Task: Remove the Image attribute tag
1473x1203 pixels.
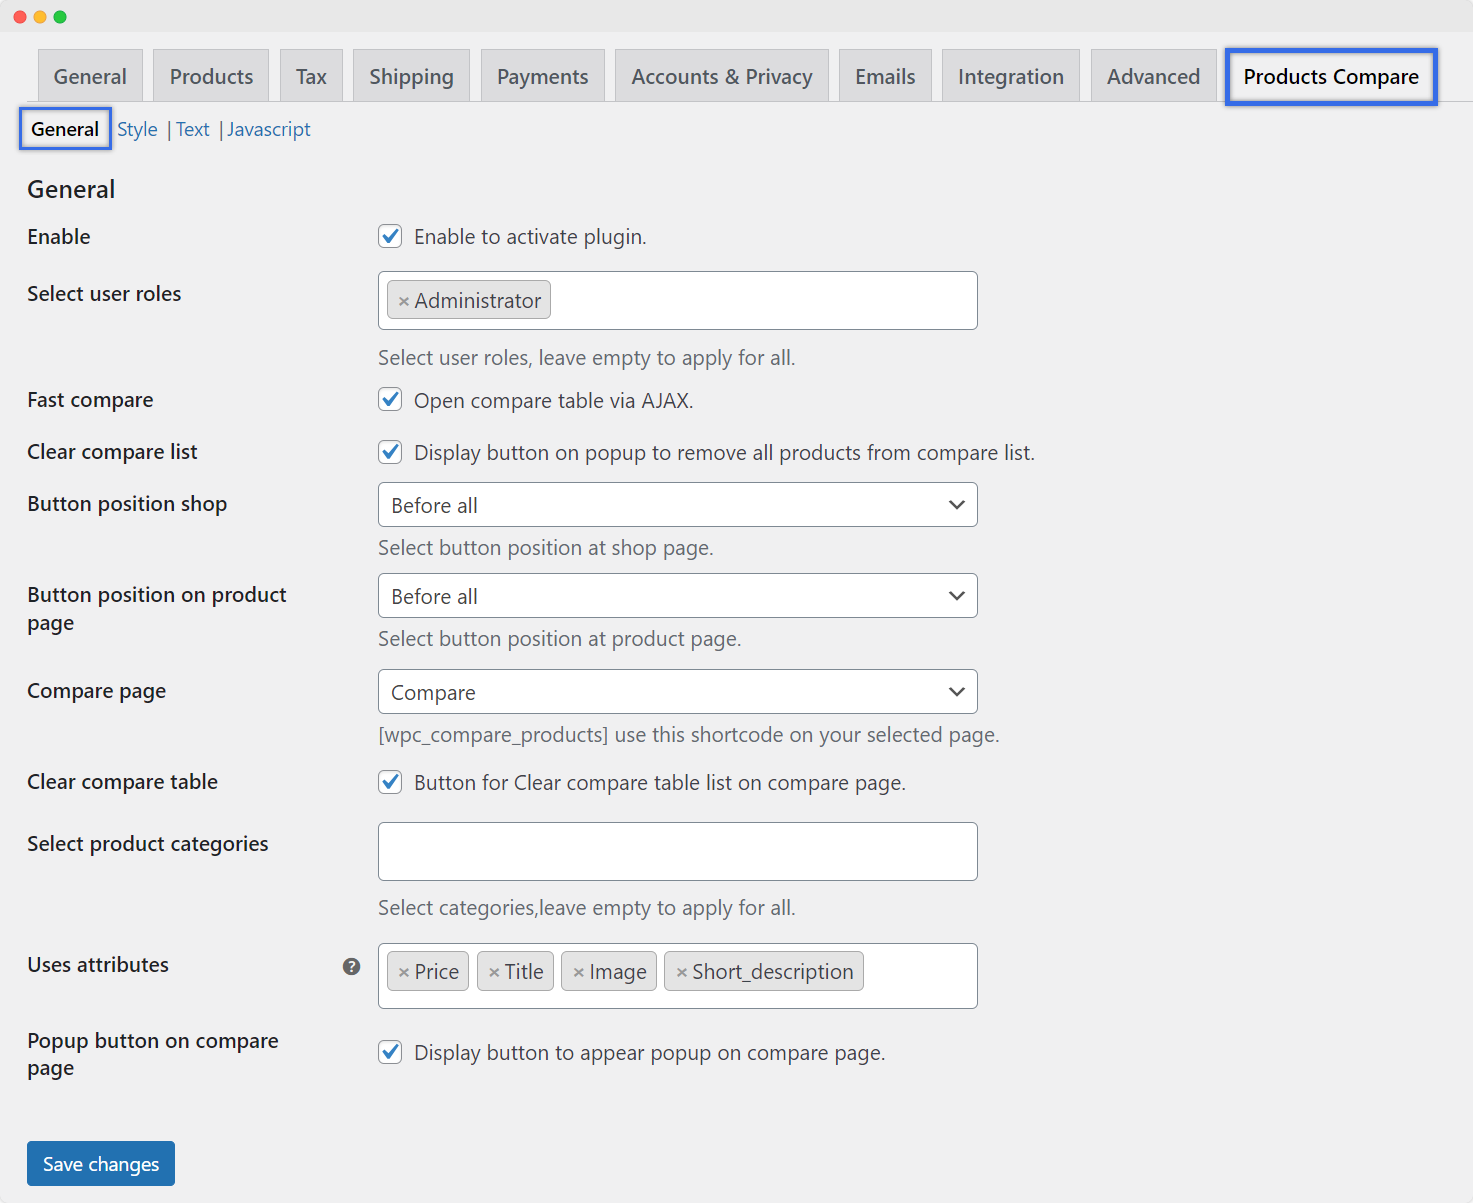Action: click(x=578, y=972)
